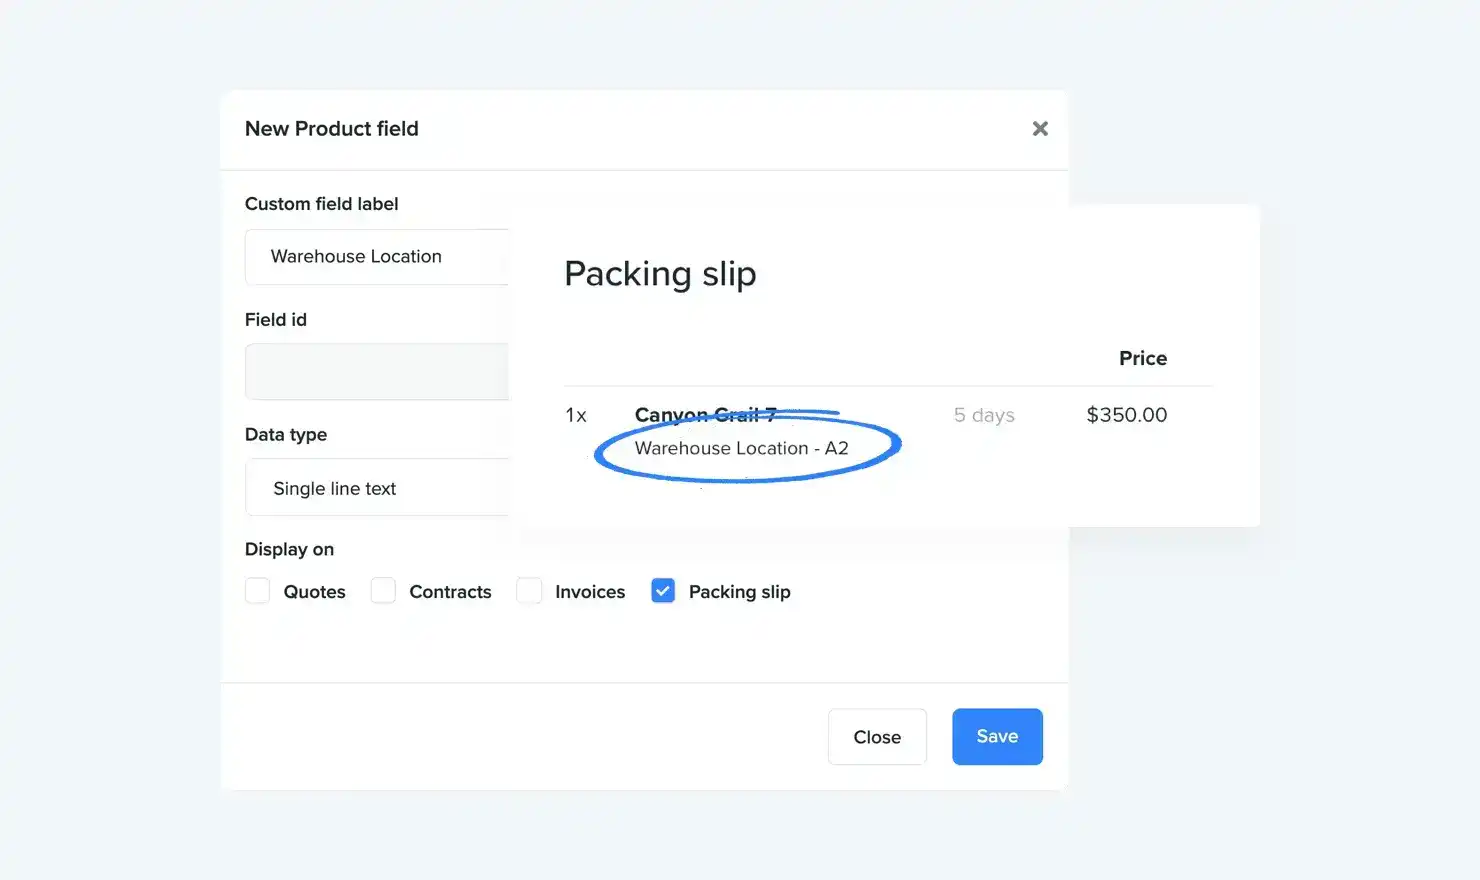Click the Packing slip preview heading
The width and height of the screenshot is (1480, 880).
pyautogui.click(x=660, y=273)
